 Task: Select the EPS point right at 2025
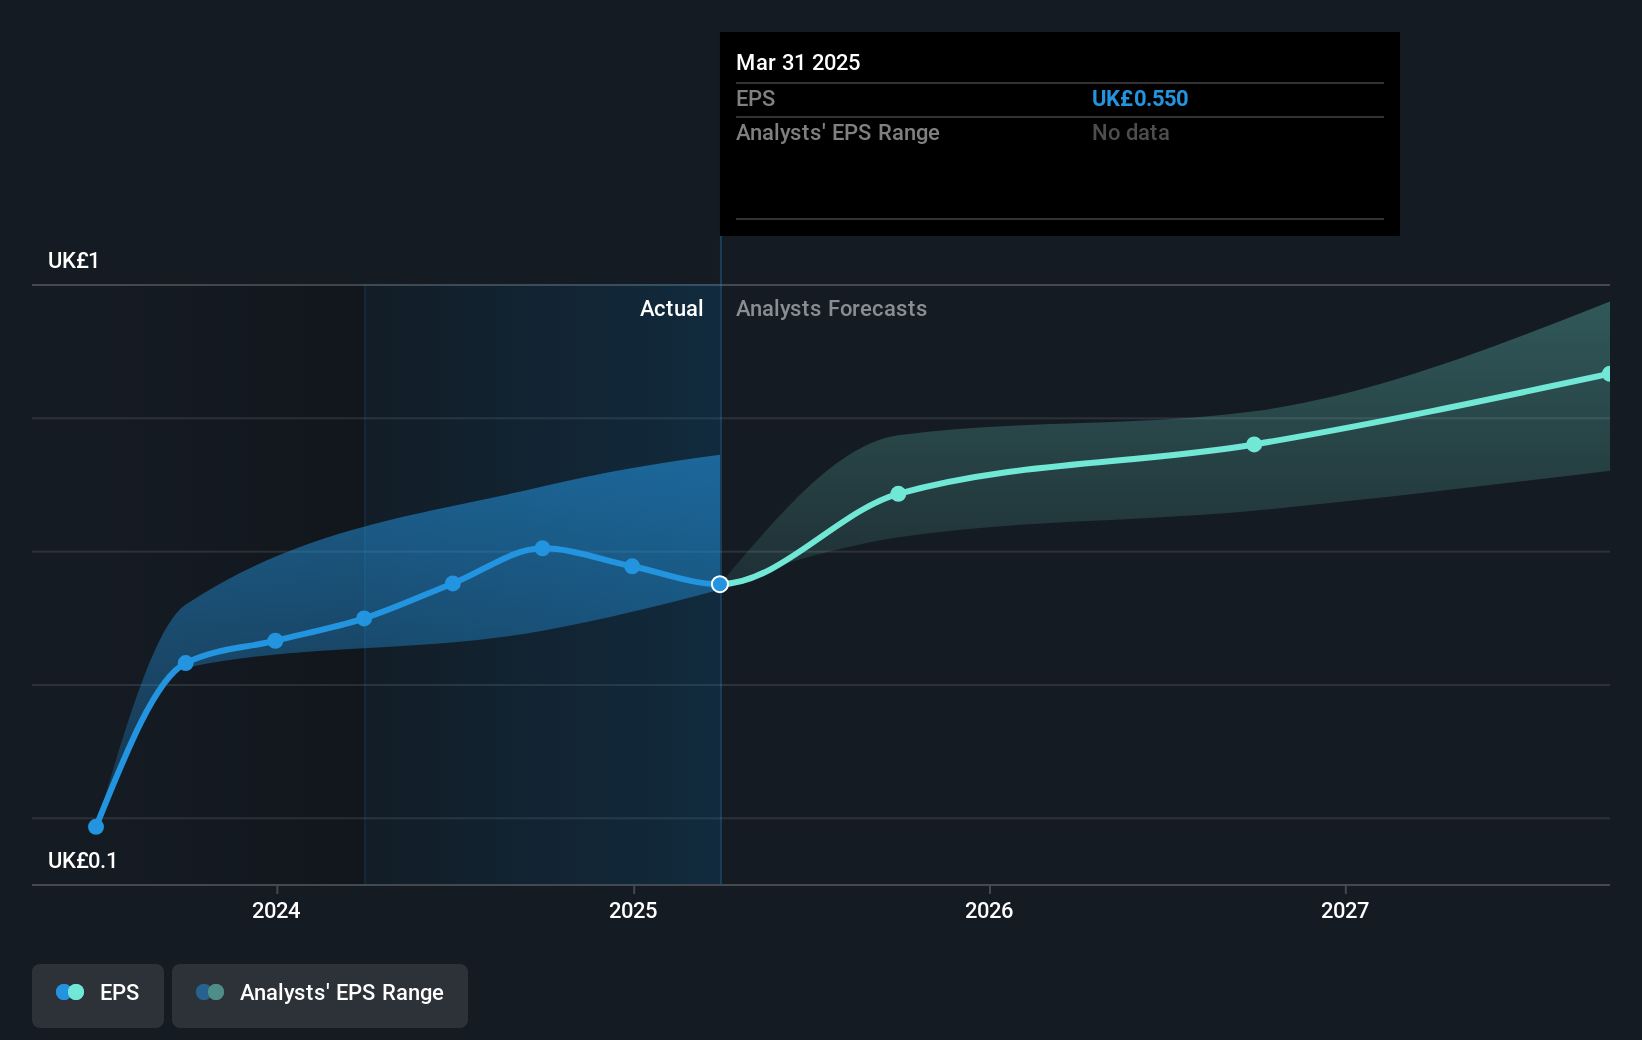pyautogui.click(x=632, y=566)
